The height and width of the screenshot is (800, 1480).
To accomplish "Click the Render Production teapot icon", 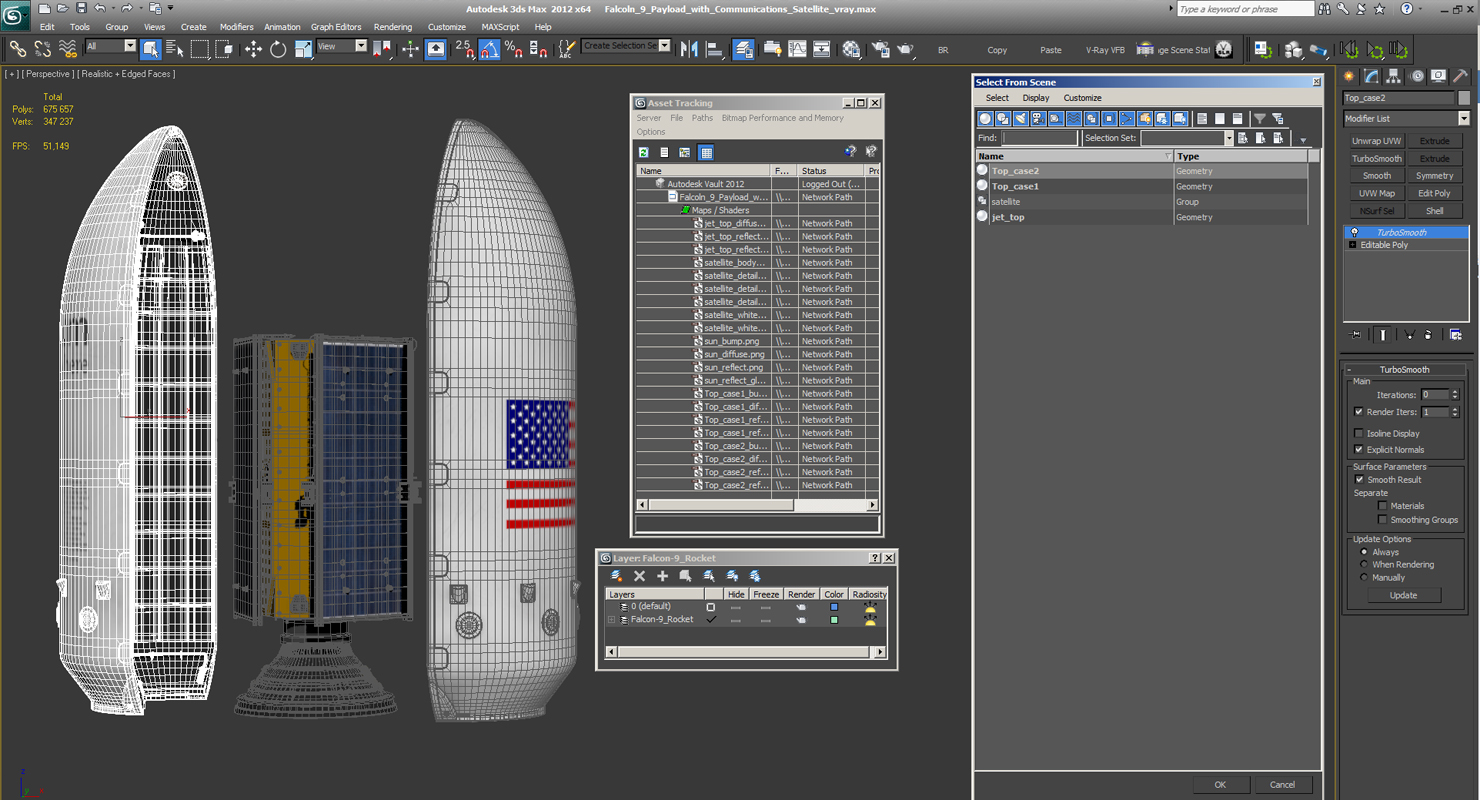I will pos(906,49).
